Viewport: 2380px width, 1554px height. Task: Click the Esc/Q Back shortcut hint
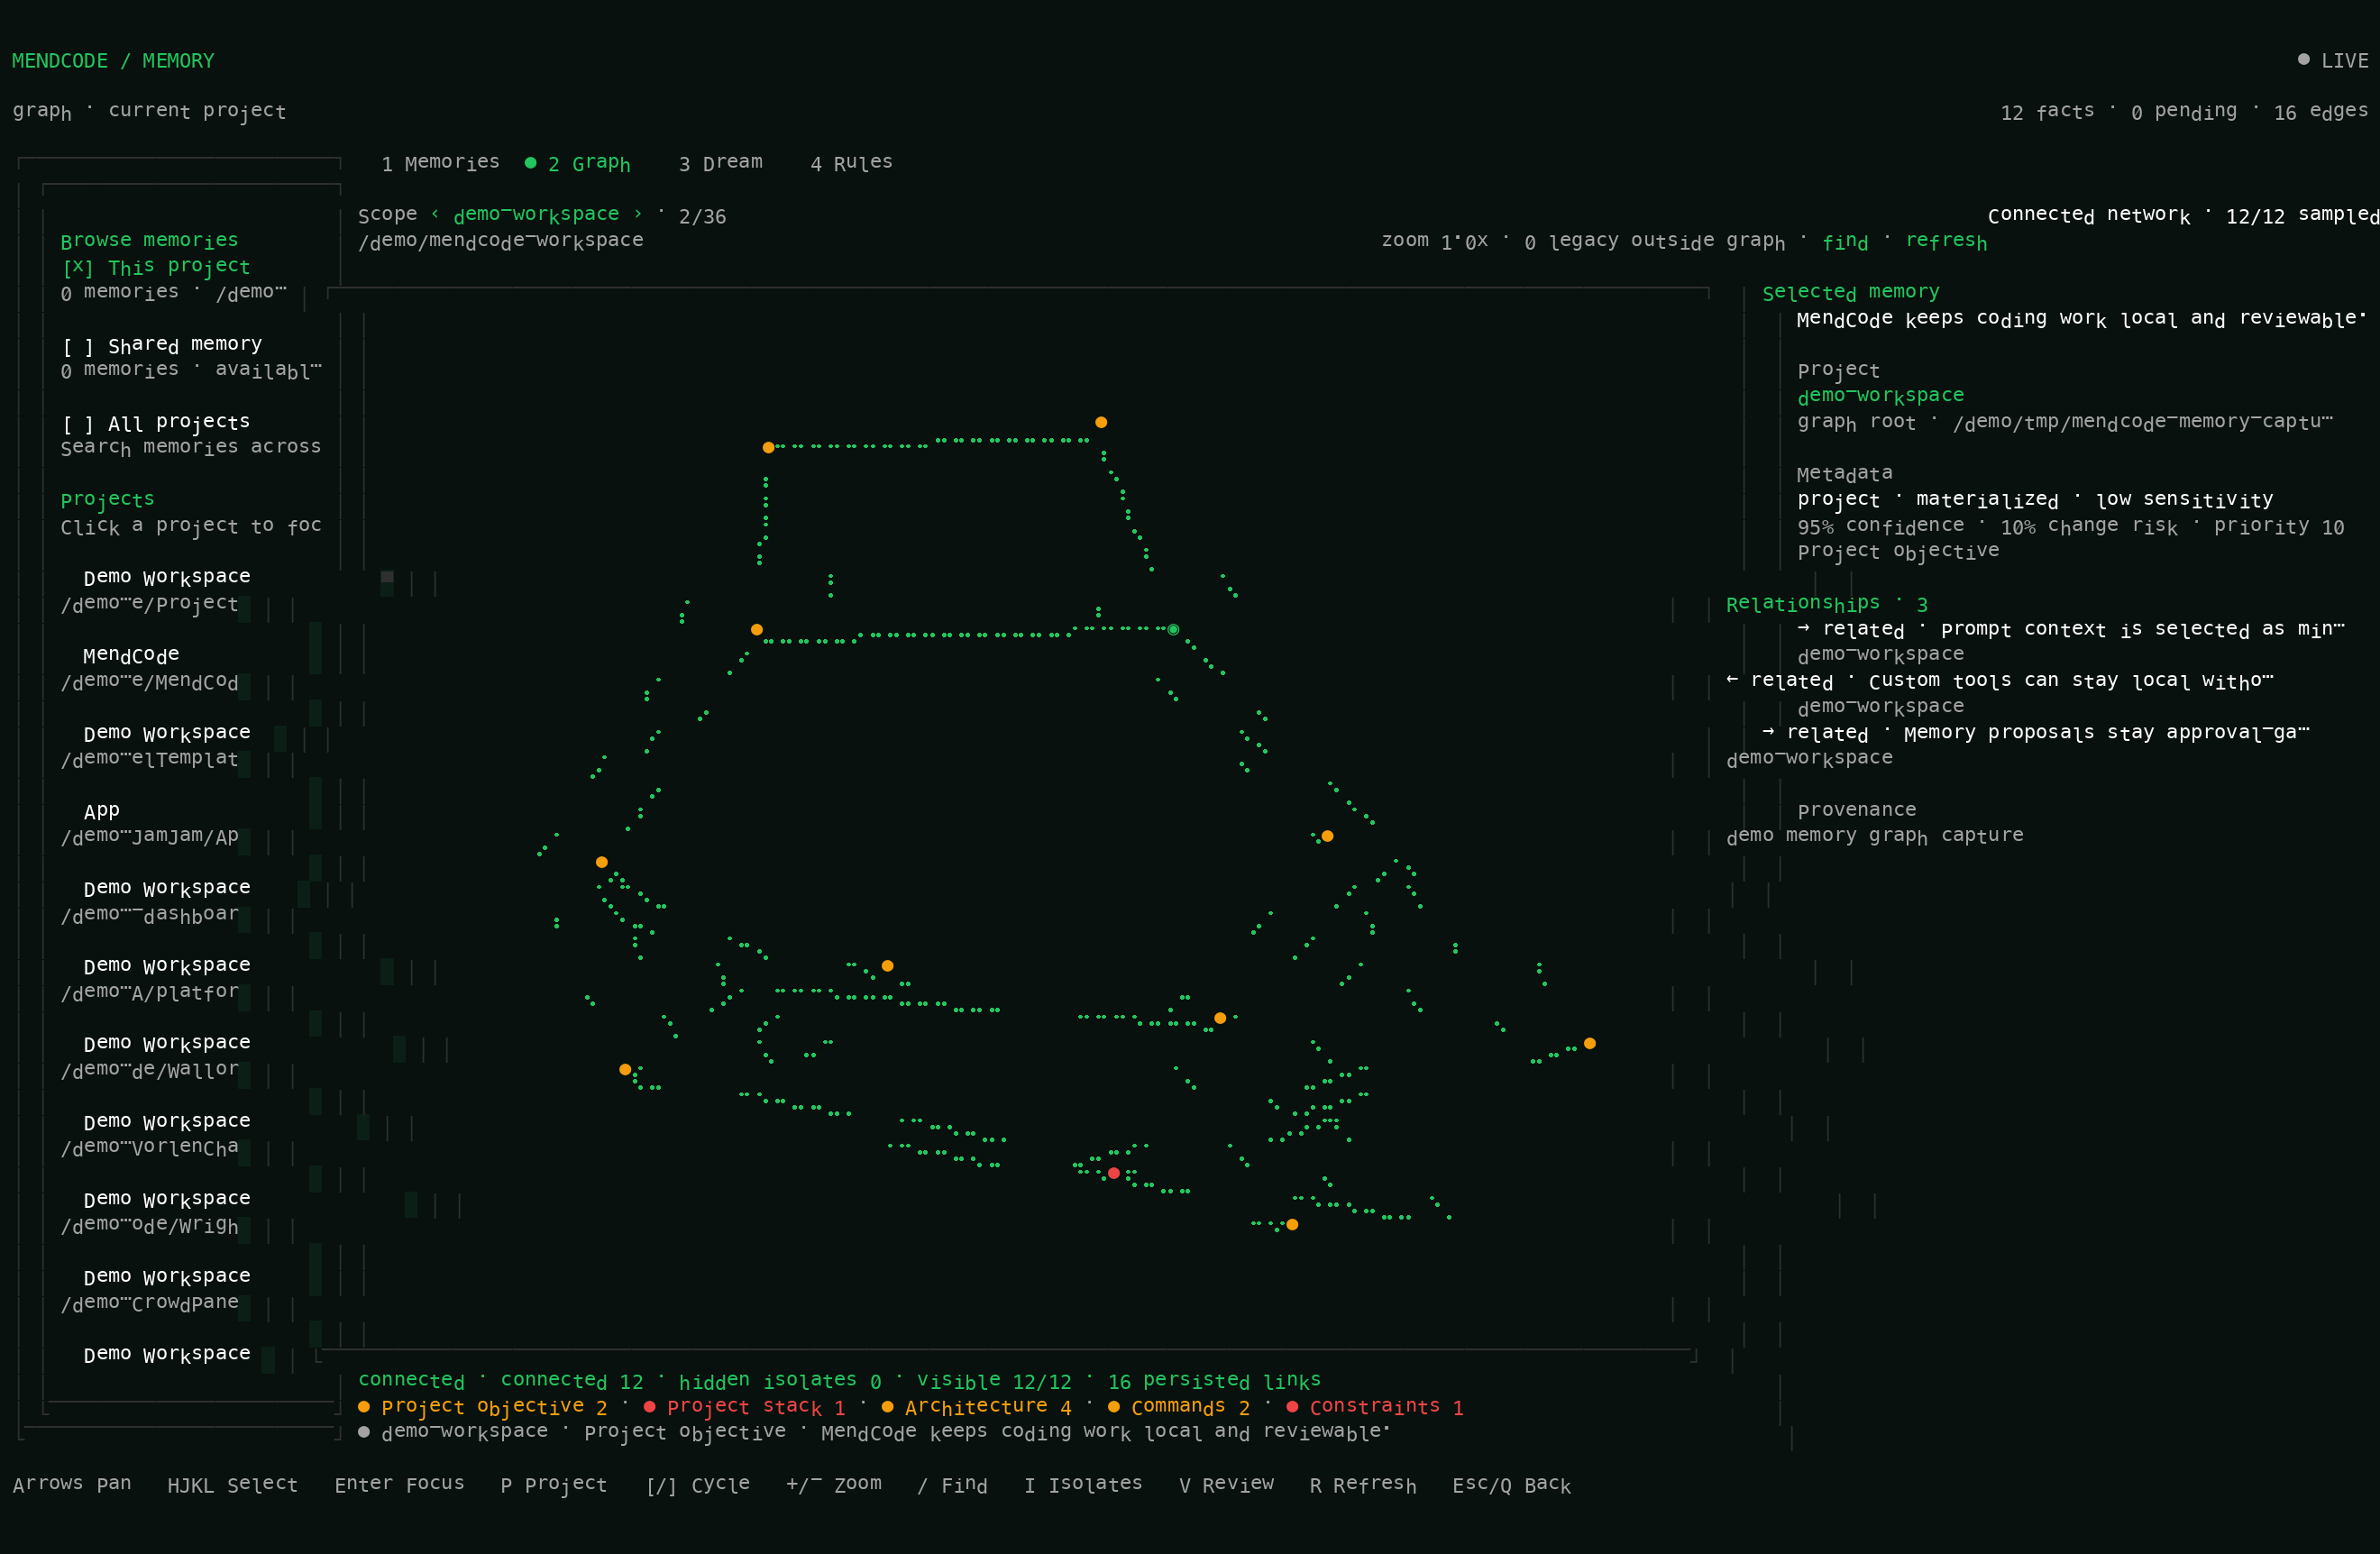coord(1512,1485)
